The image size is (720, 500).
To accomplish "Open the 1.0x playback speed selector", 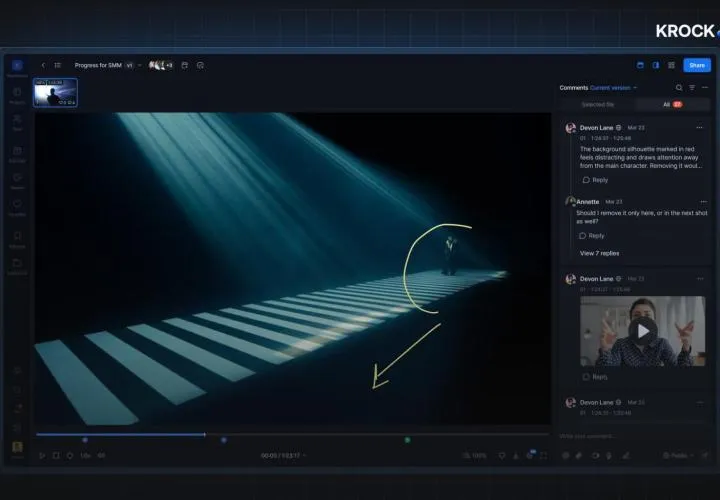I will (x=85, y=455).
